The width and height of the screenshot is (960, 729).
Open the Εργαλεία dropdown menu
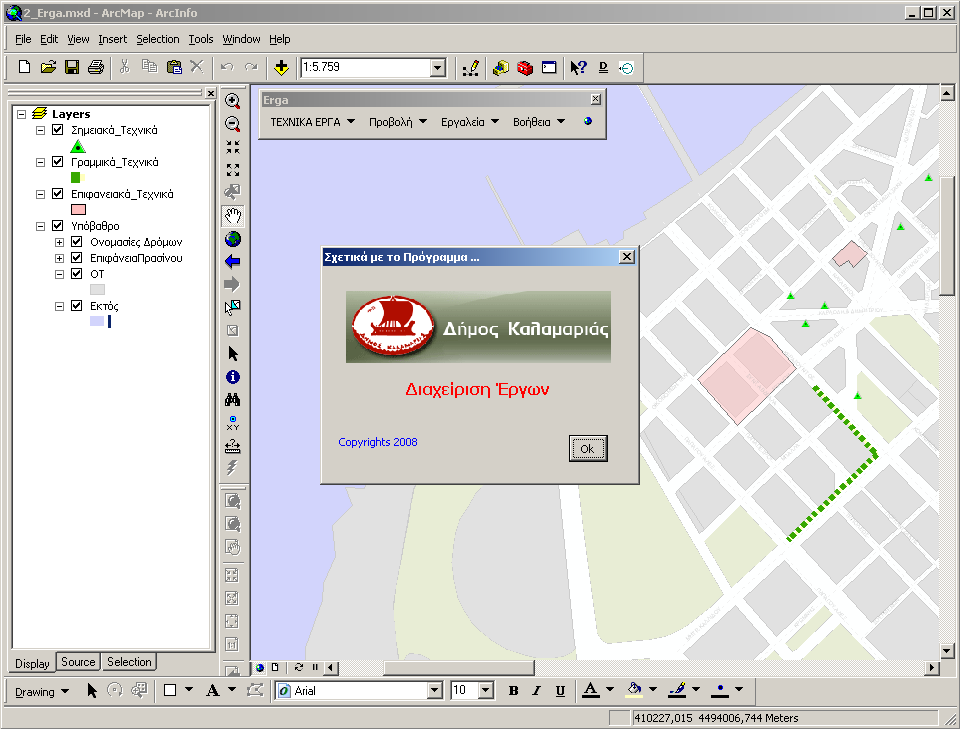pyautogui.click(x=470, y=122)
